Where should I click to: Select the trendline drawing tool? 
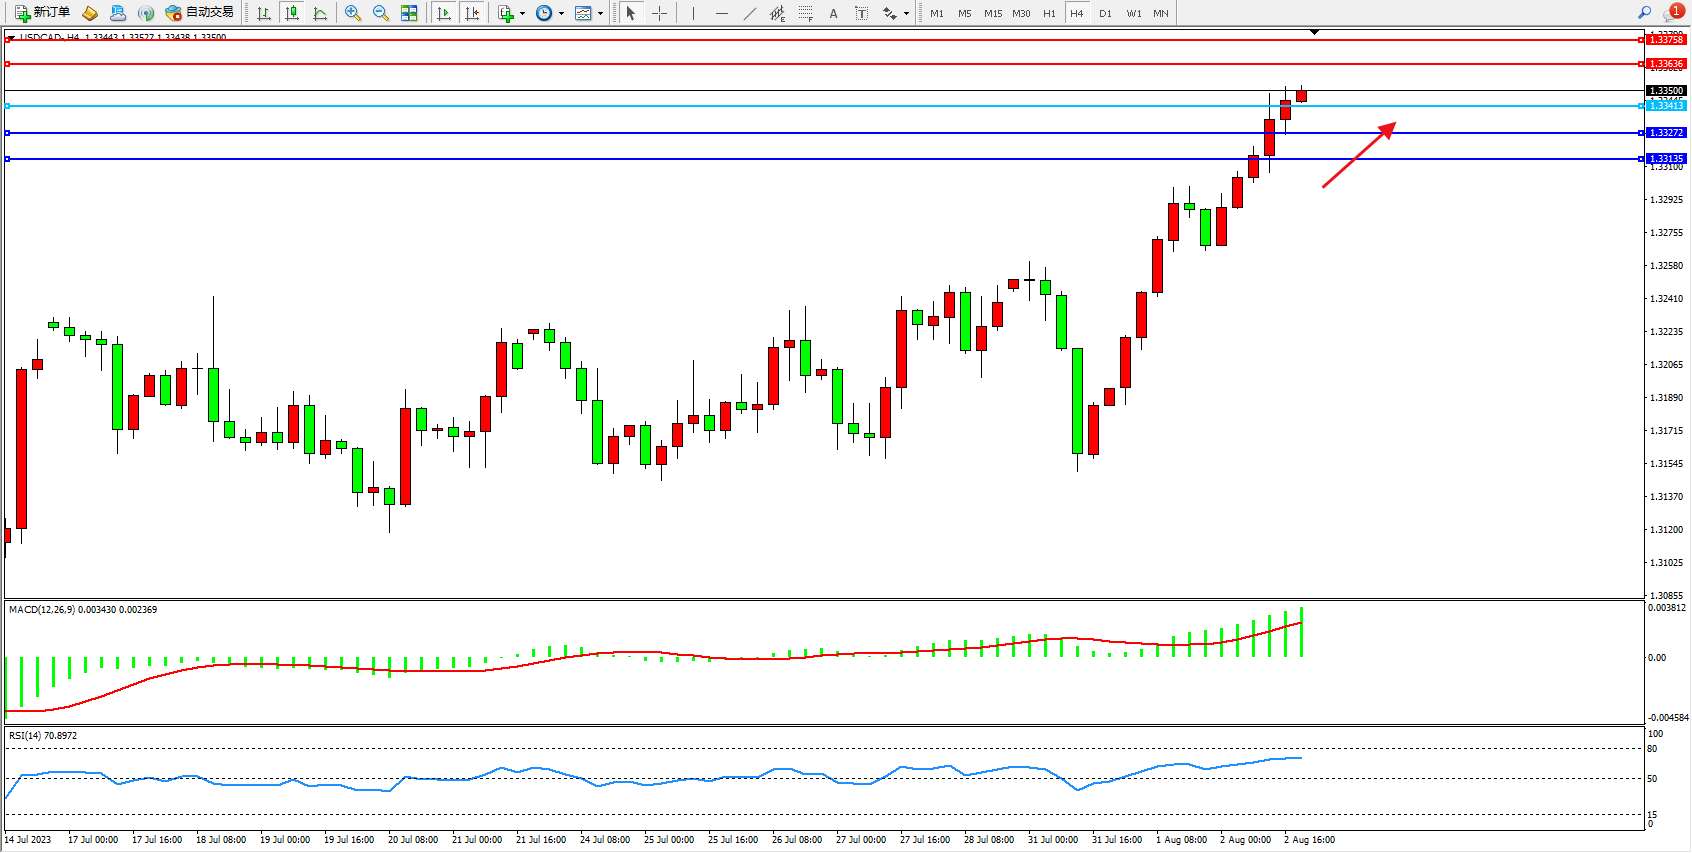click(750, 13)
